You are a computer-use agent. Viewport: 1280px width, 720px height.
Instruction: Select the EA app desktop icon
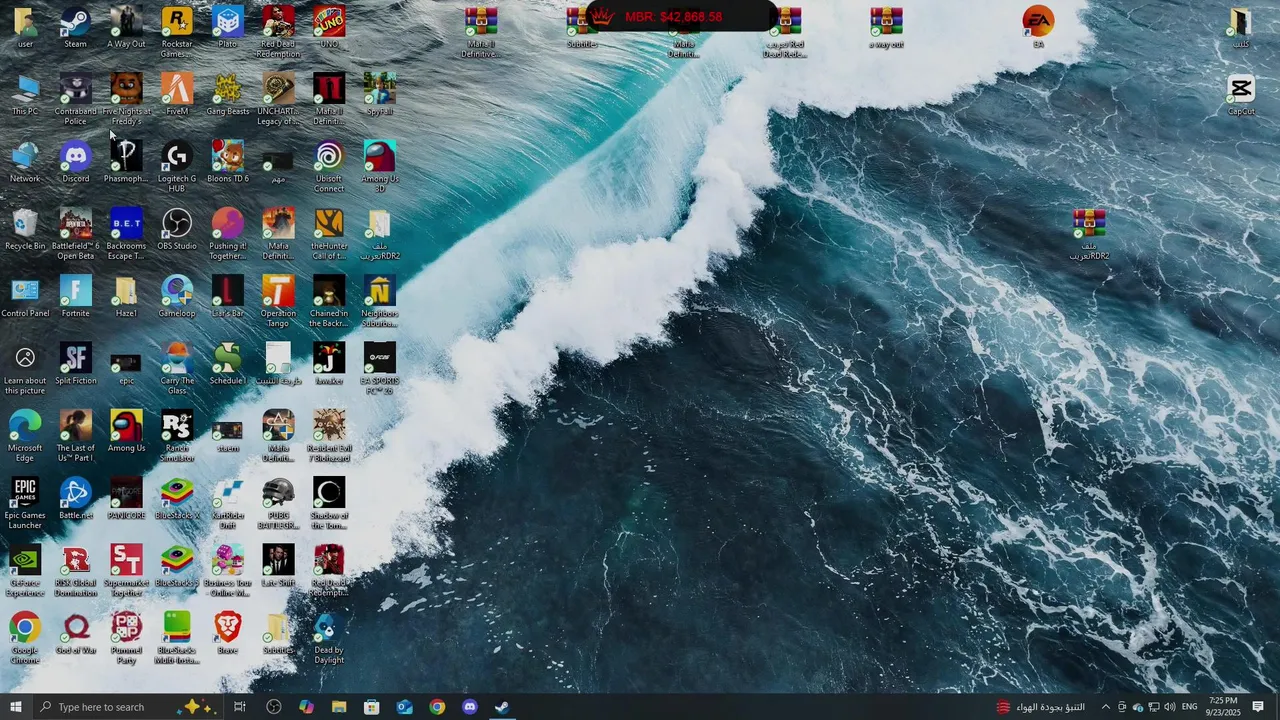[1038, 27]
